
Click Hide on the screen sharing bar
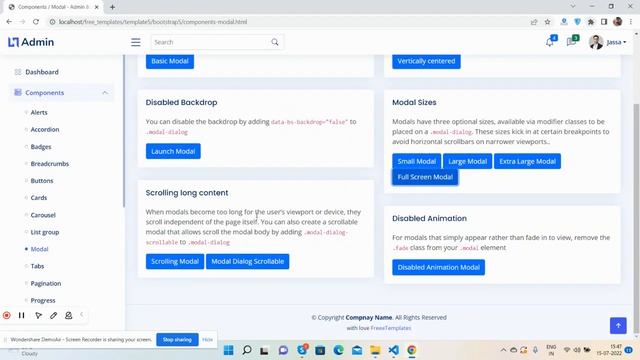[x=207, y=340]
